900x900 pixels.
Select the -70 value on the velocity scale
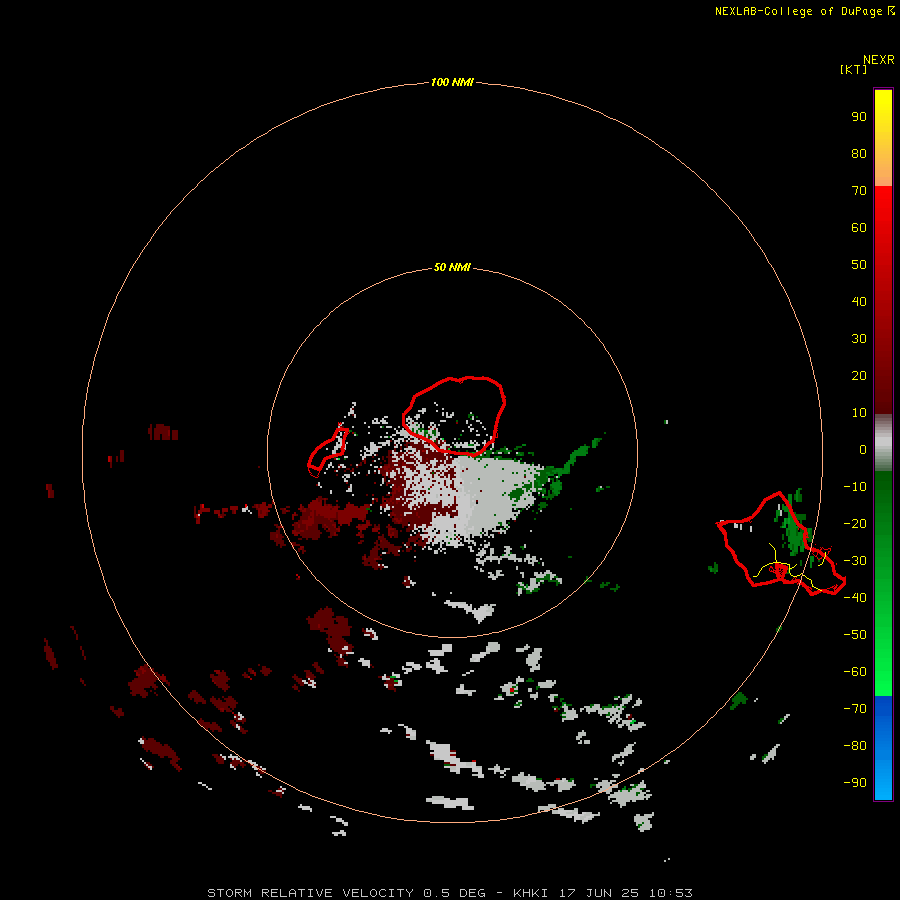(x=855, y=708)
